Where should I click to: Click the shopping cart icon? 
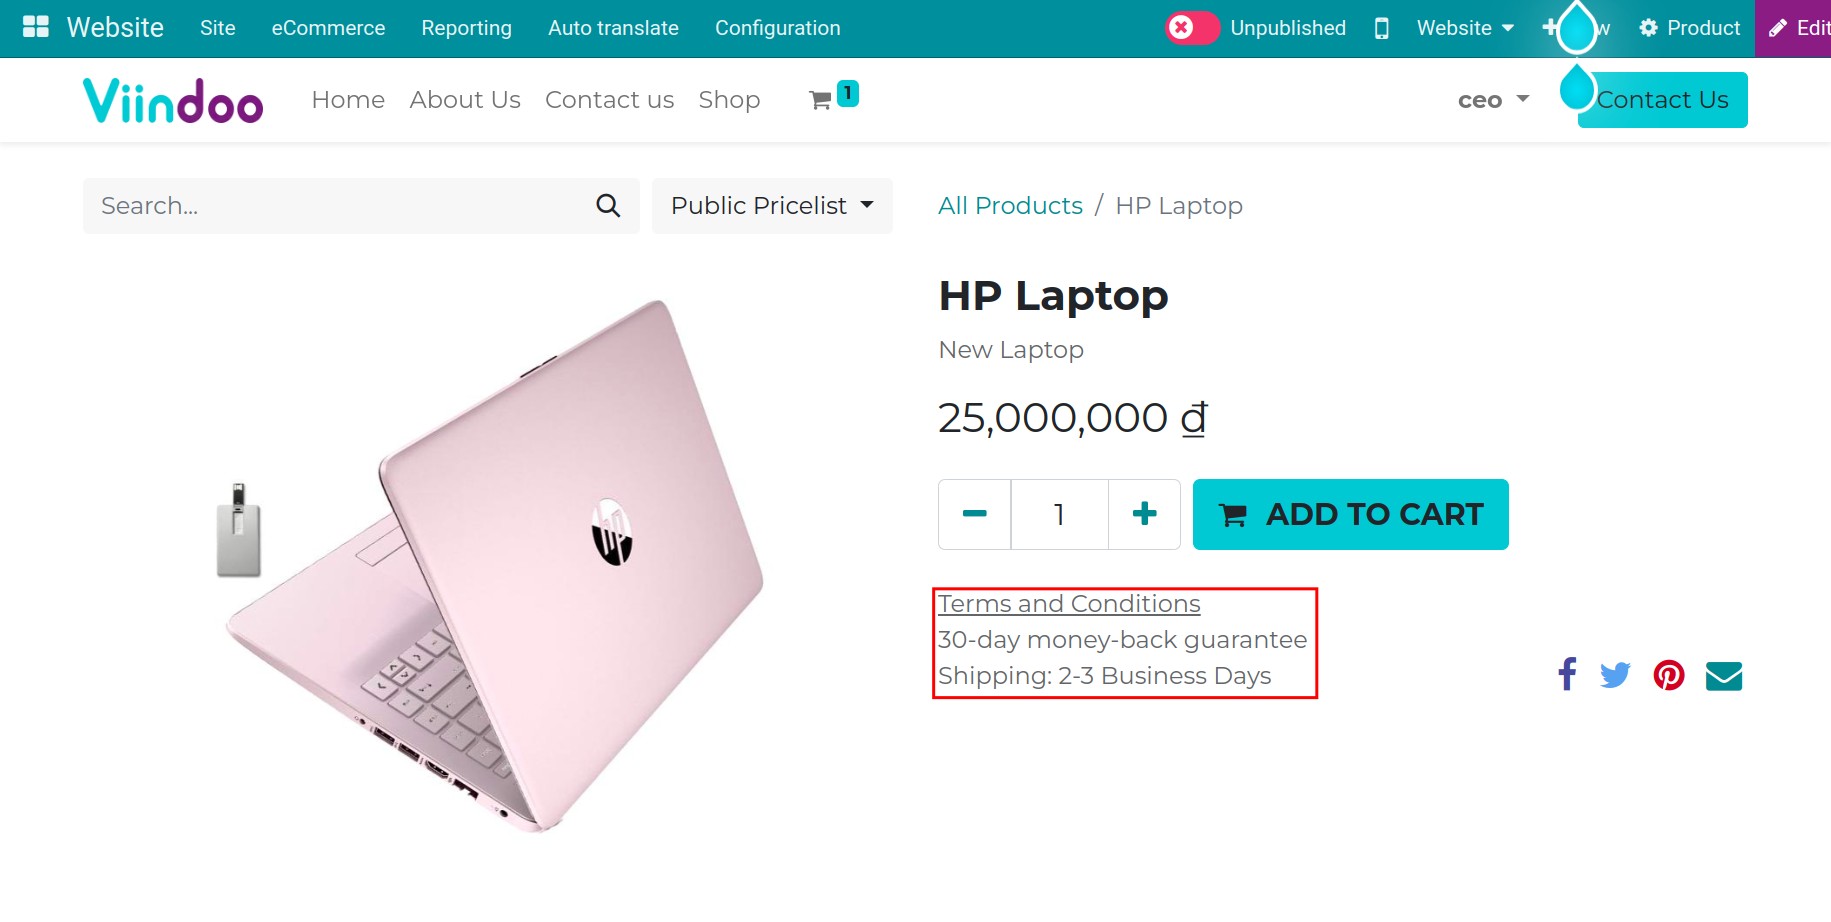pos(821,100)
